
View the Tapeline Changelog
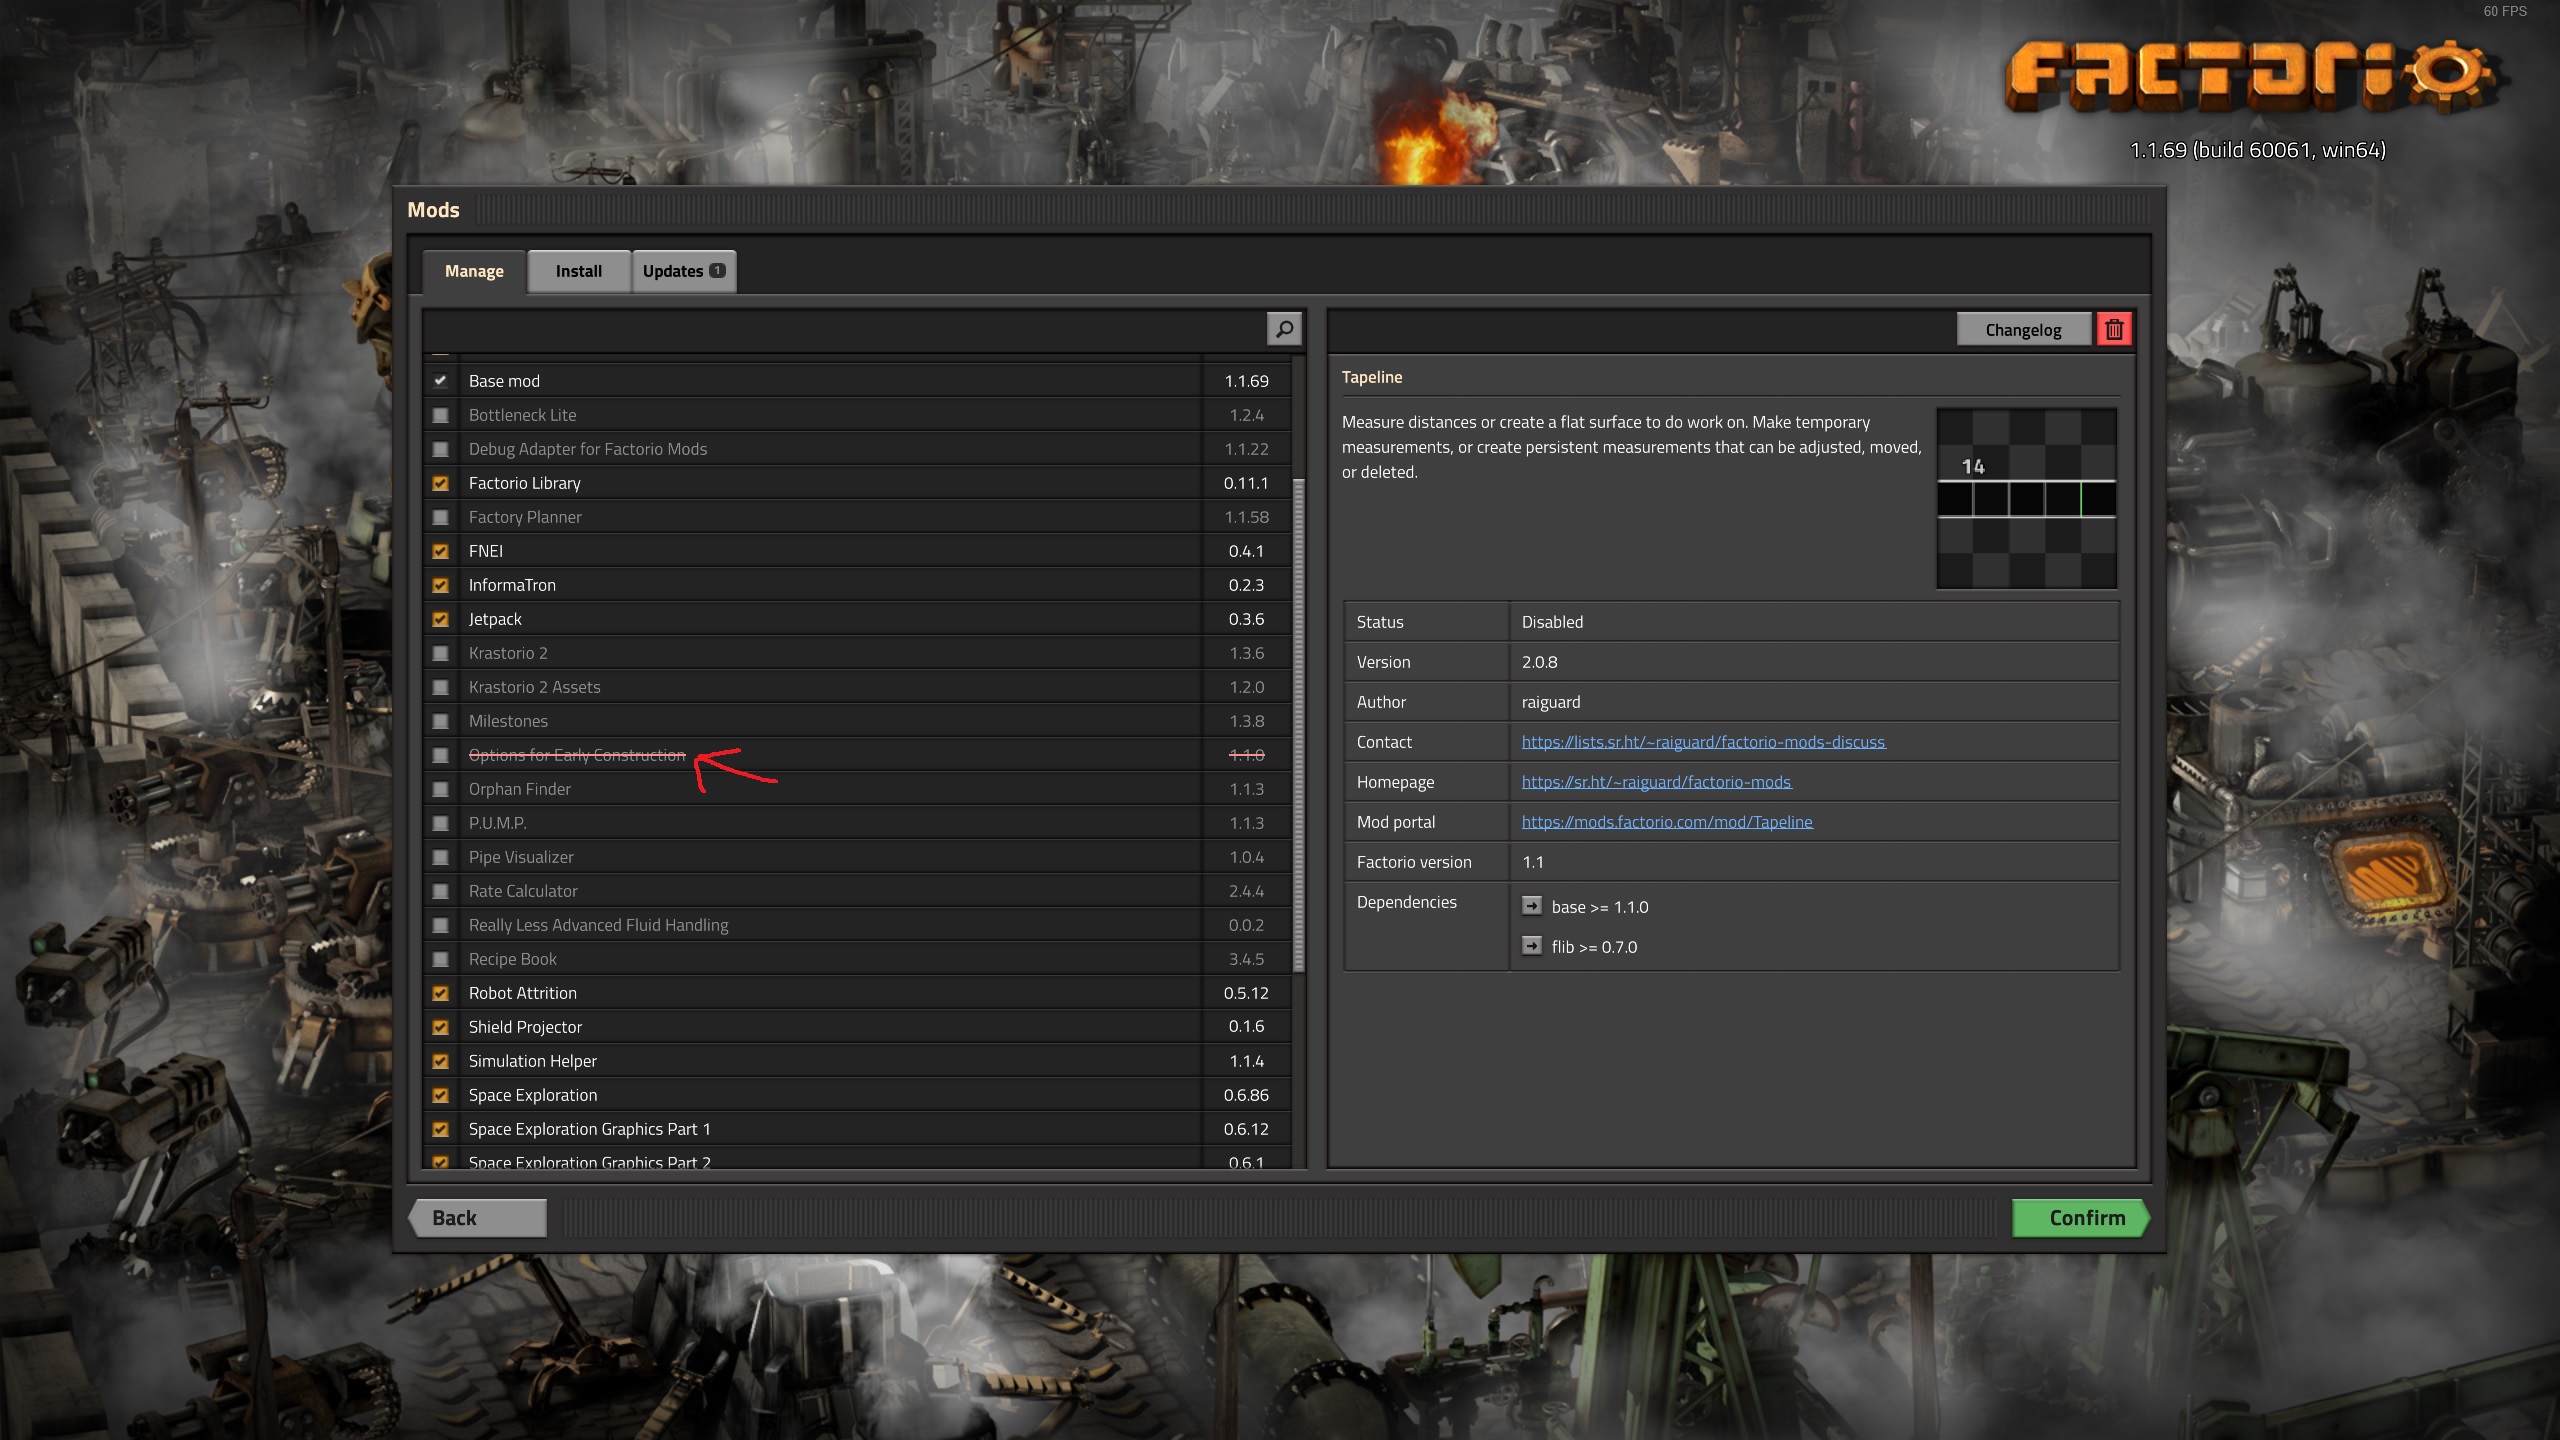2023,330
